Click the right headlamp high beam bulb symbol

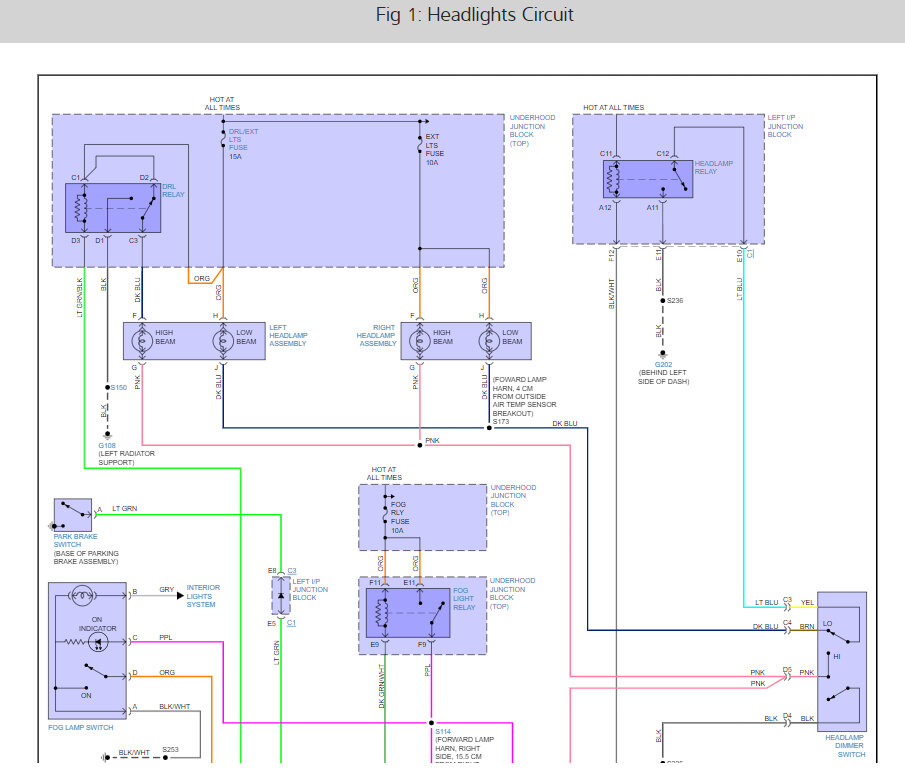(x=420, y=341)
